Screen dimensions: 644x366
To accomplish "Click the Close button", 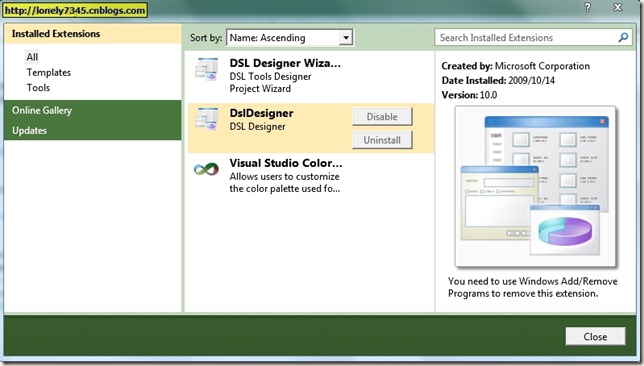I will pyautogui.click(x=595, y=336).
